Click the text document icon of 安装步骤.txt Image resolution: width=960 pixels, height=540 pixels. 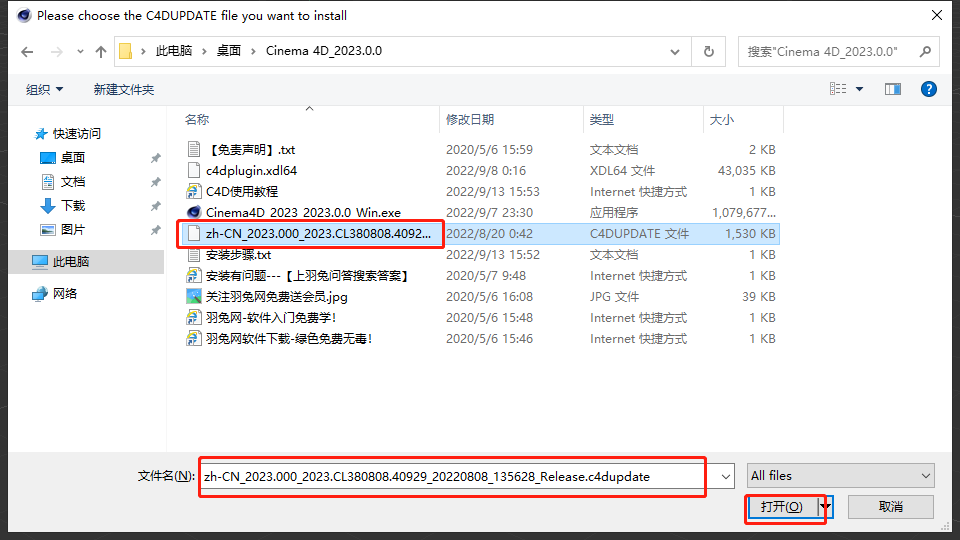[x=193, y=255]
